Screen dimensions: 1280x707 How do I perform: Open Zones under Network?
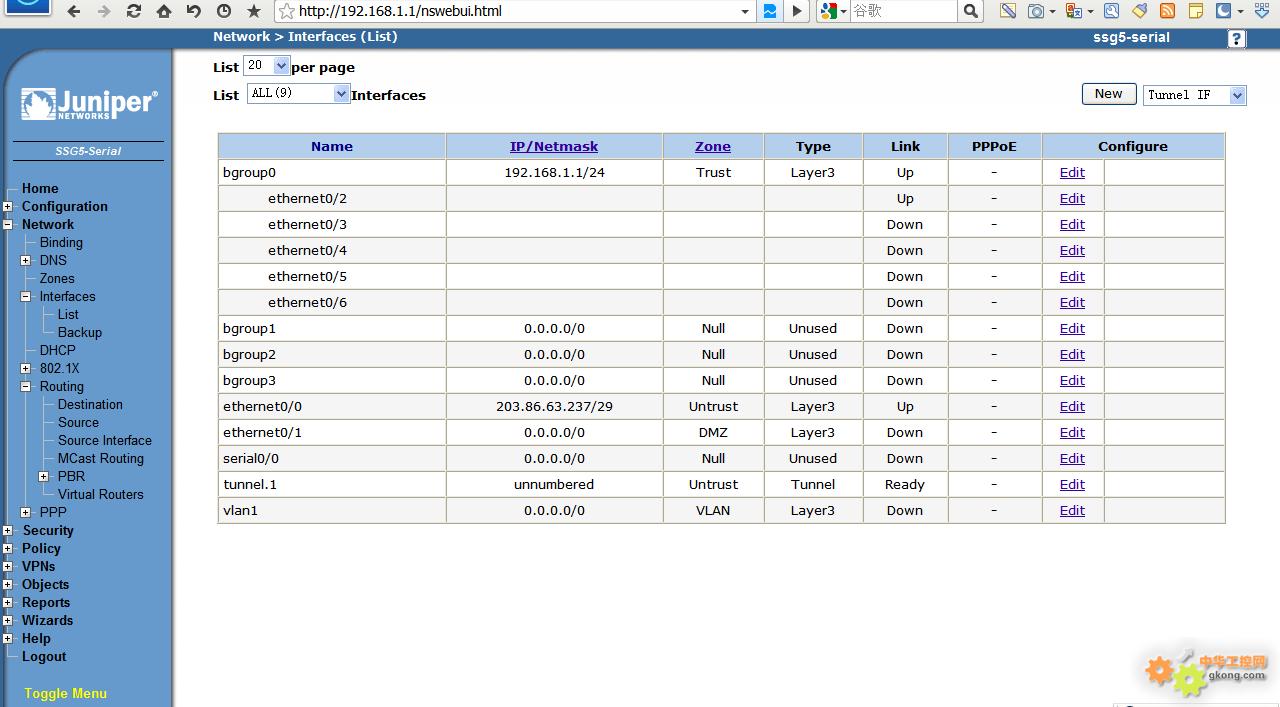(57, 278)
